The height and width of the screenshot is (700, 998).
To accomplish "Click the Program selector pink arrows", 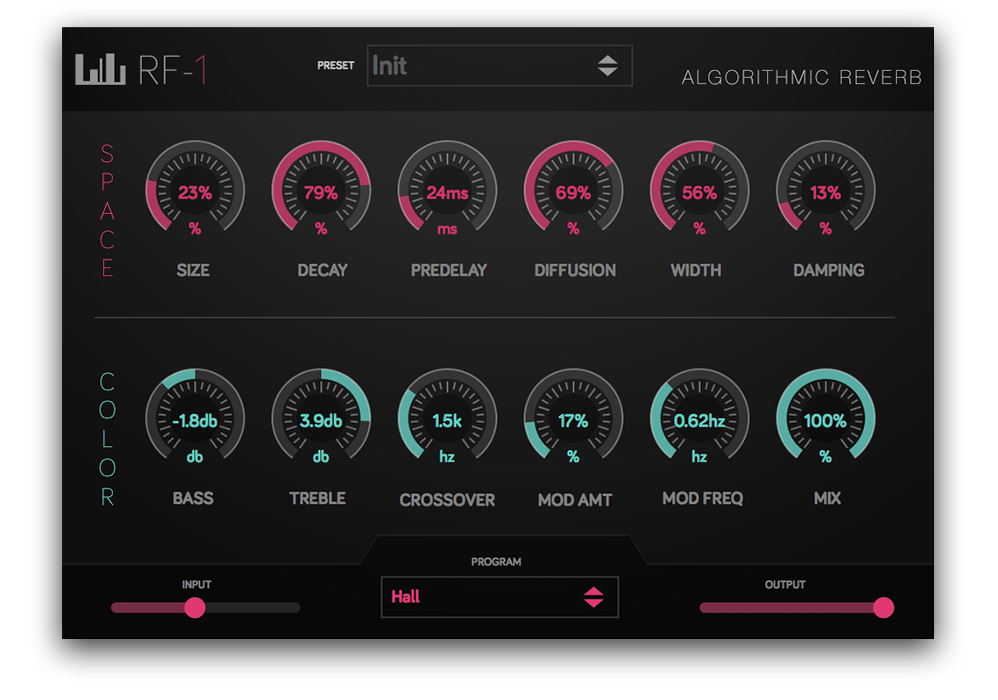I will pyautogui.click(x=594, y=597).
